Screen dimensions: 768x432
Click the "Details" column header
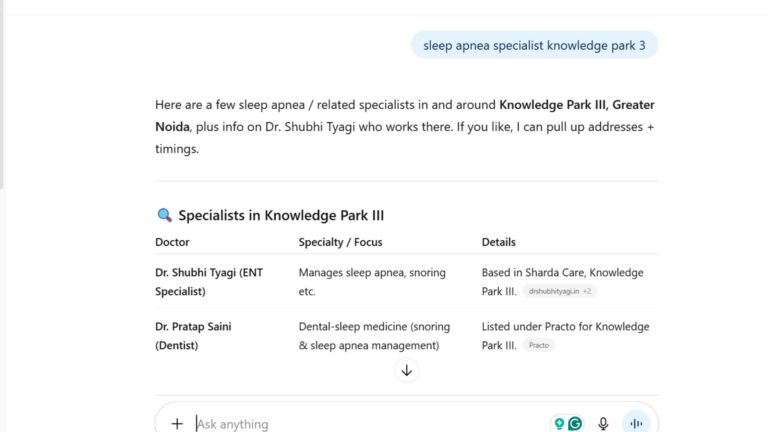click(499, 242)
